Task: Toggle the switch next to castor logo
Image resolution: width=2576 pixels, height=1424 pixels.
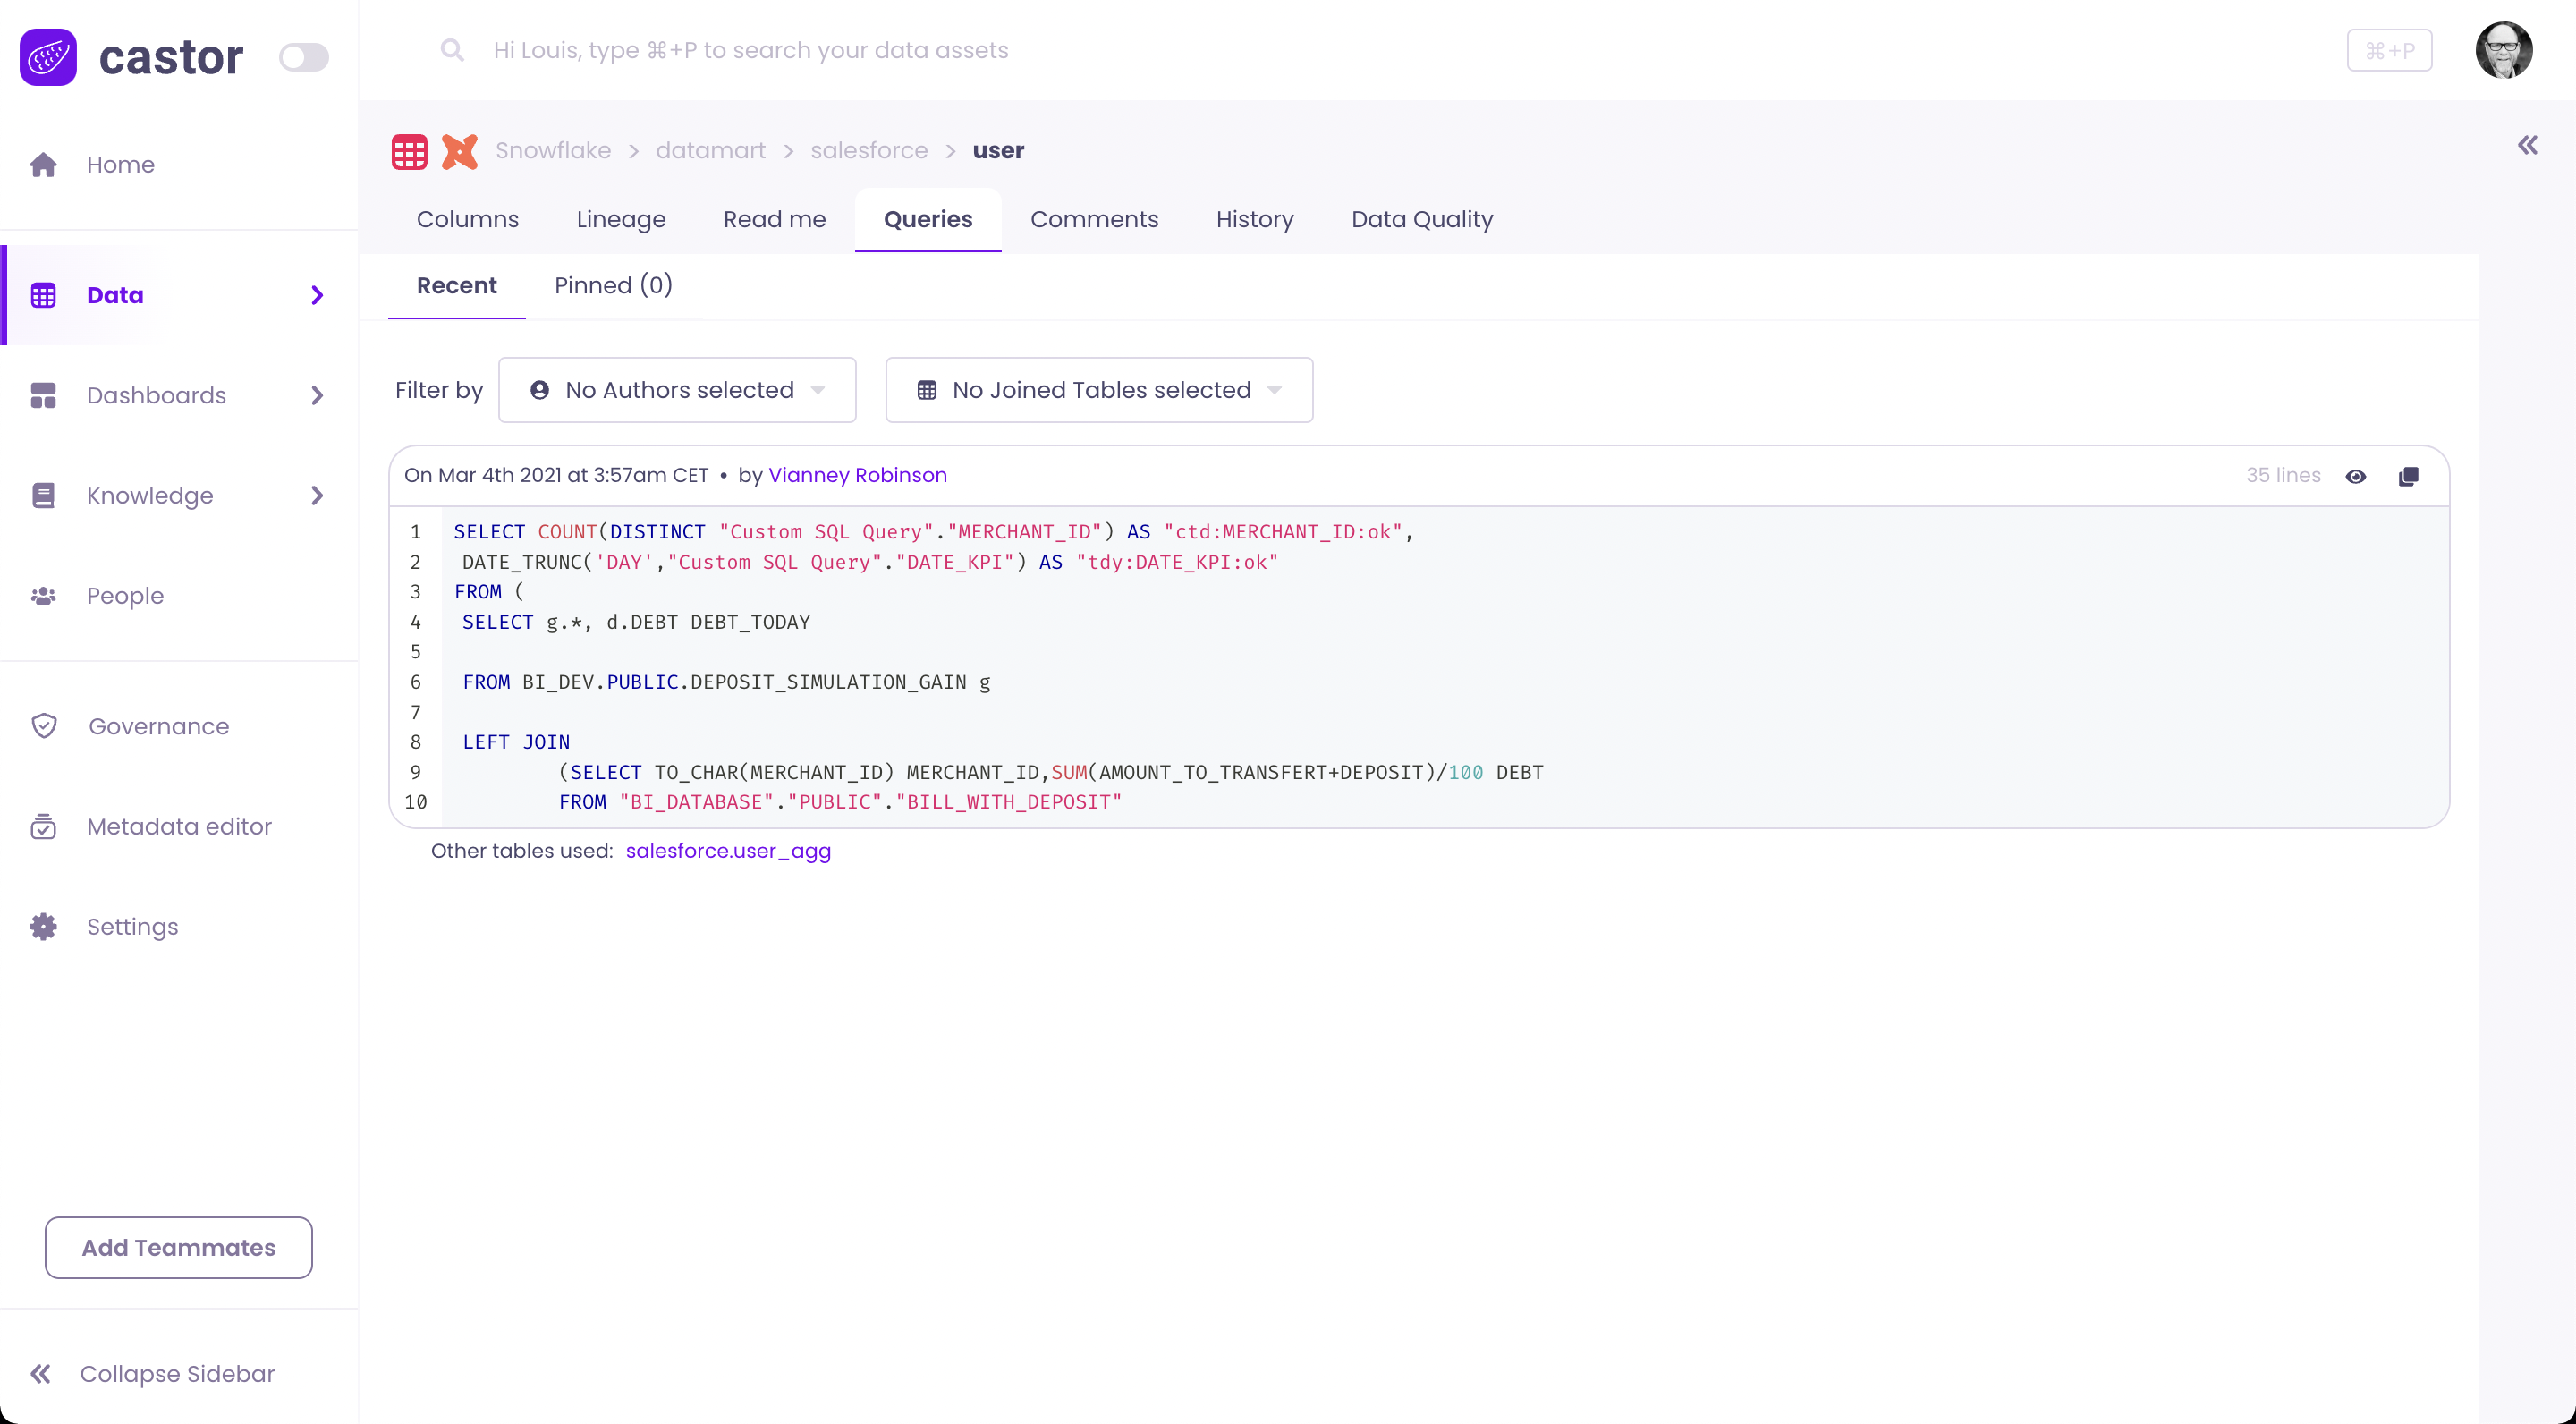Action: click(x=304, y=57)
